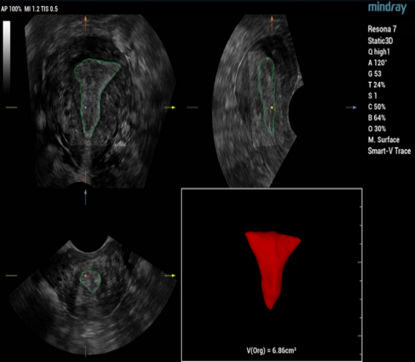415x362 pixels.
Task: Click the green traced outline in coronal view
Action: [x=97, y=98]
